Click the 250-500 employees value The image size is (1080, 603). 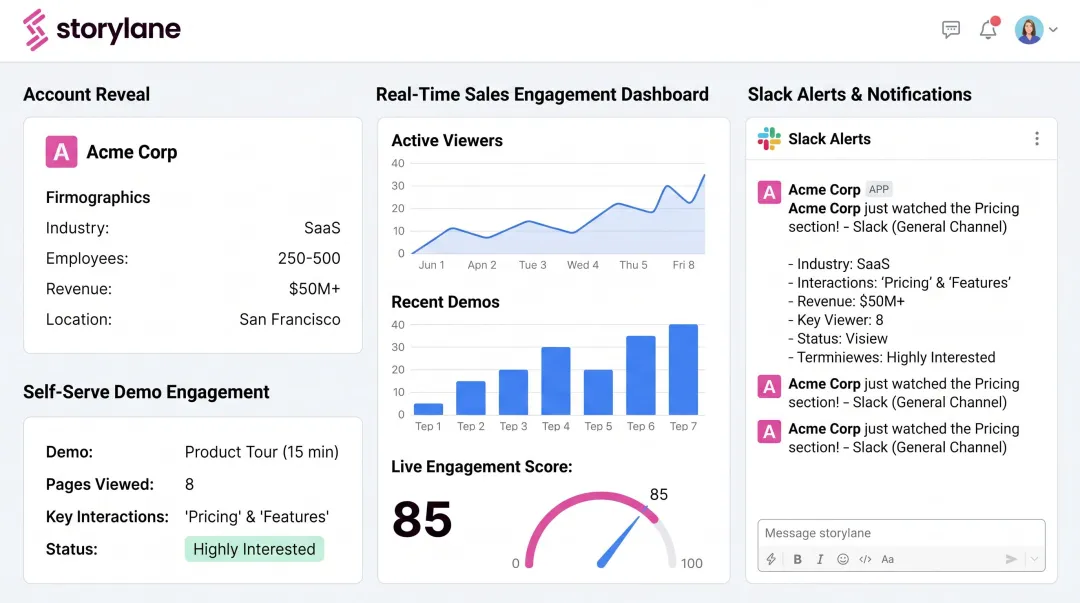coord(309,258)
